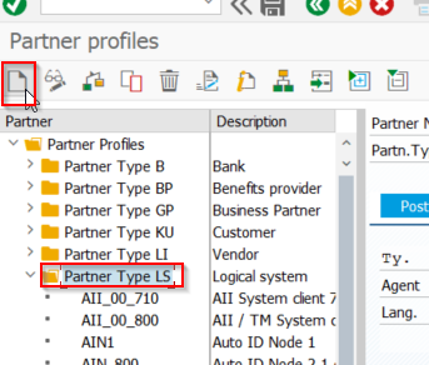Viewport: 429px width, 365px height.
Task: Click the hierarchy tree structure icon
Action: 283,80
